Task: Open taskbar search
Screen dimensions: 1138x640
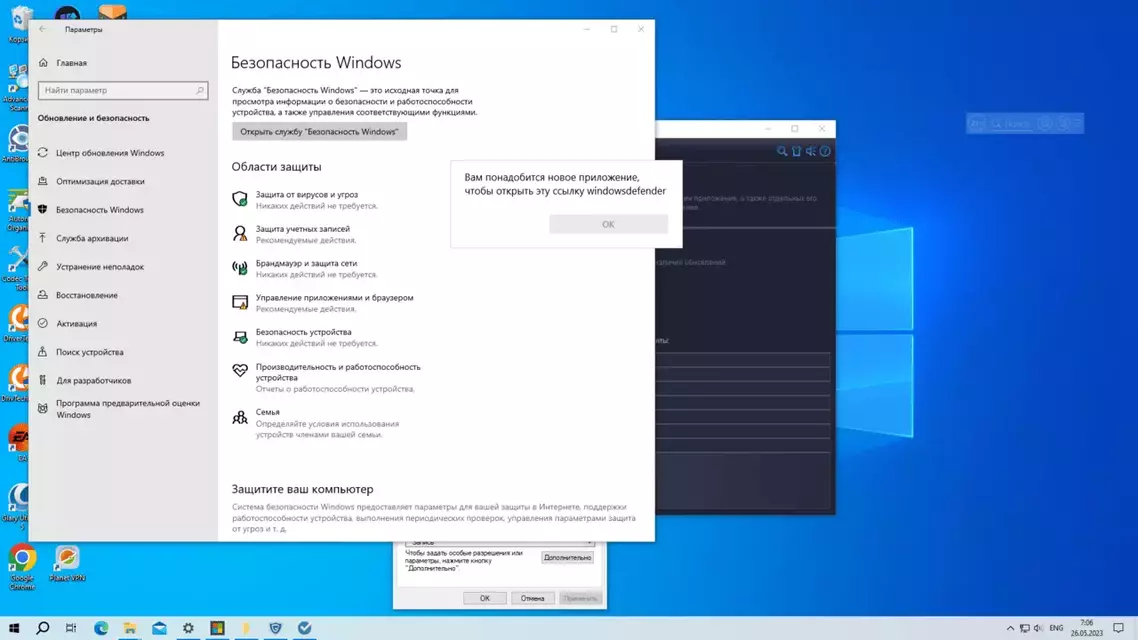Action: [x=43, y=628]
